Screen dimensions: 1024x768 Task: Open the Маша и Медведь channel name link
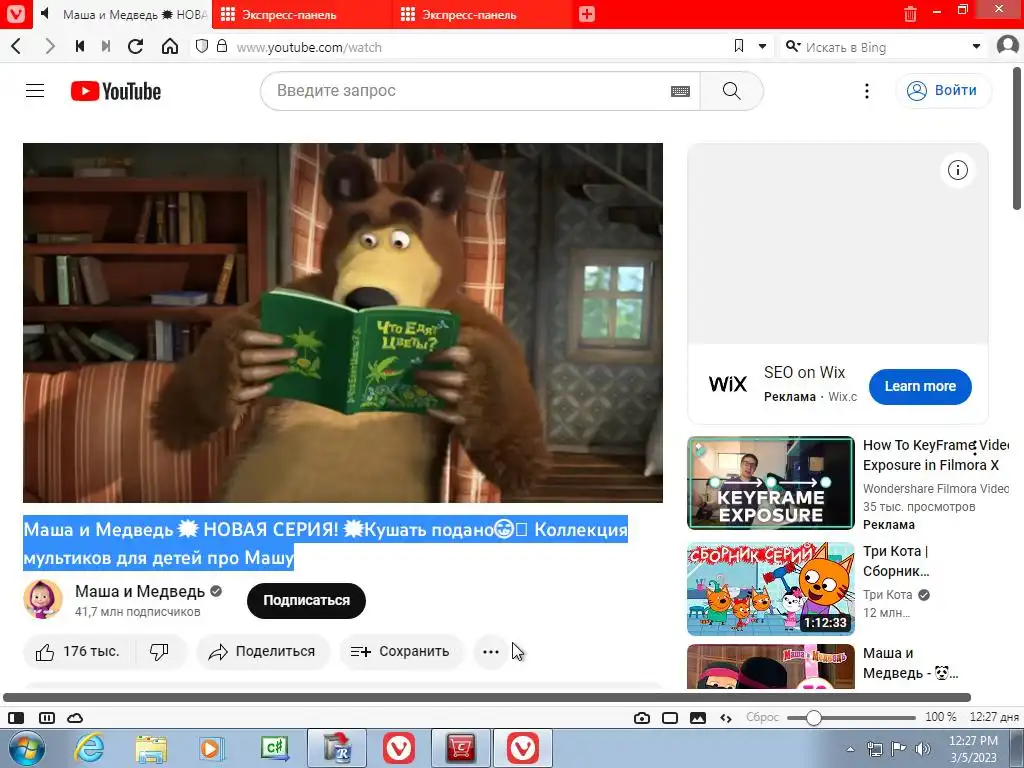coord(140,591)
